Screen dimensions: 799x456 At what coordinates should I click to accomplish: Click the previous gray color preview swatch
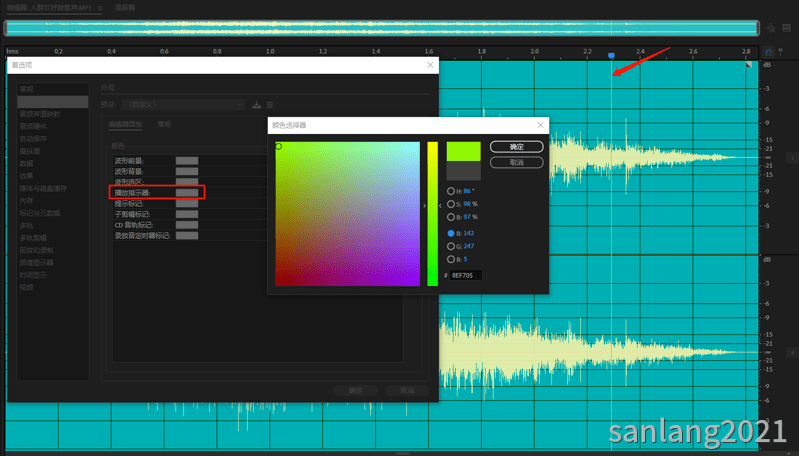point(464,171)
